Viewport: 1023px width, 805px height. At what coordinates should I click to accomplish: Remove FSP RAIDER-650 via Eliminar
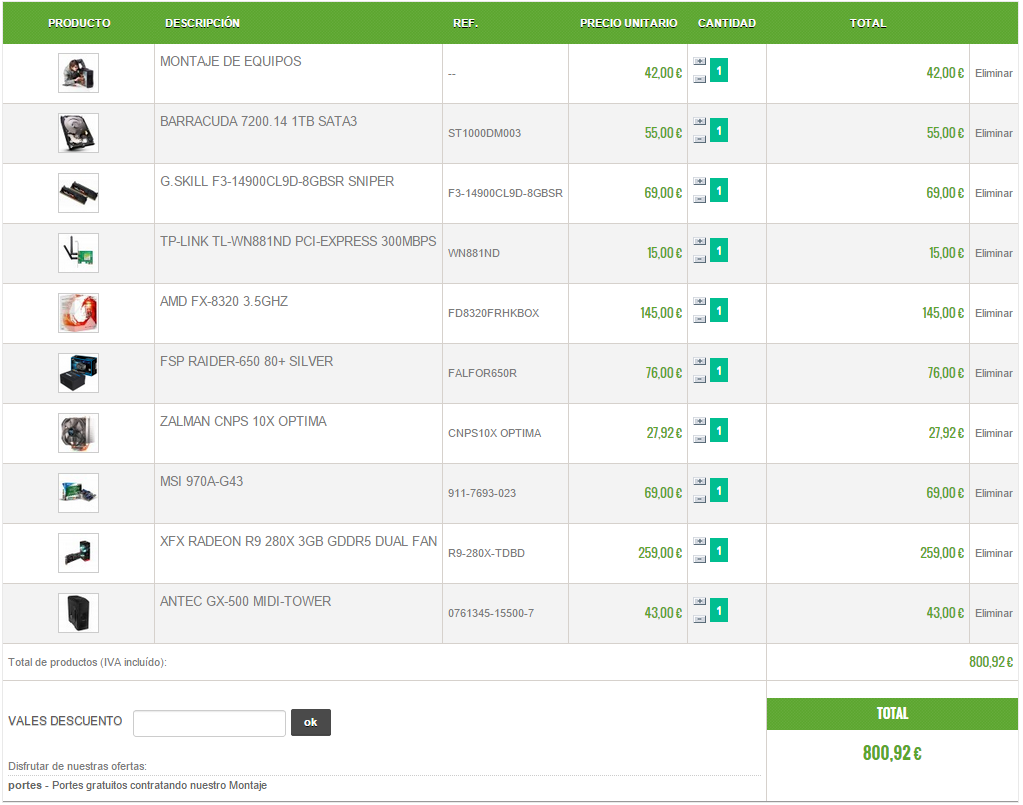tap(994, 373)
